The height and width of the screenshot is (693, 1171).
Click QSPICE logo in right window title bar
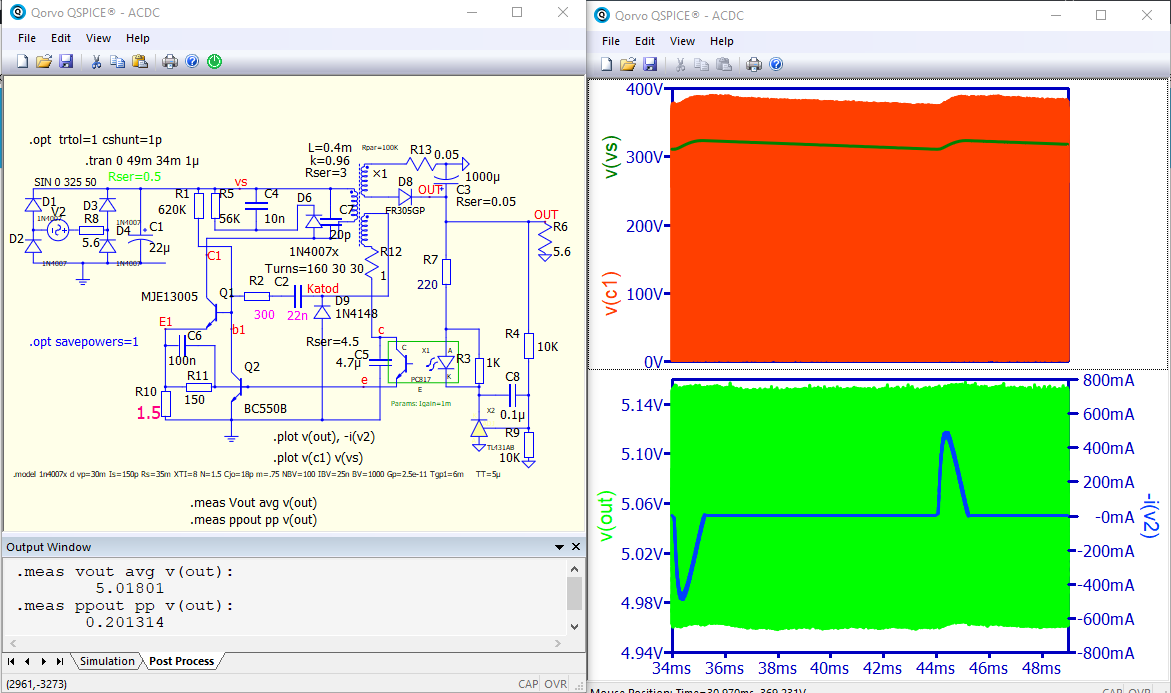click(x=601, y=15)
